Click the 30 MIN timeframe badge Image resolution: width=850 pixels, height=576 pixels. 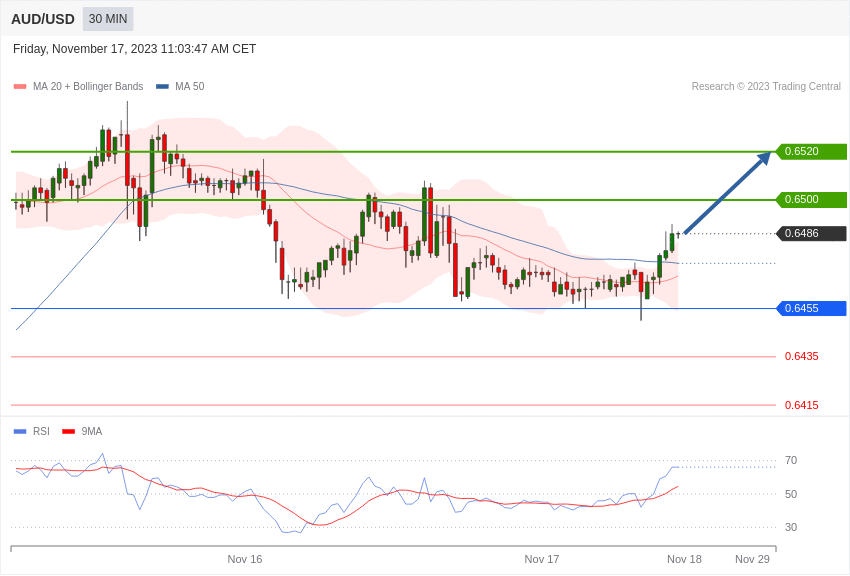coord(108,19)
